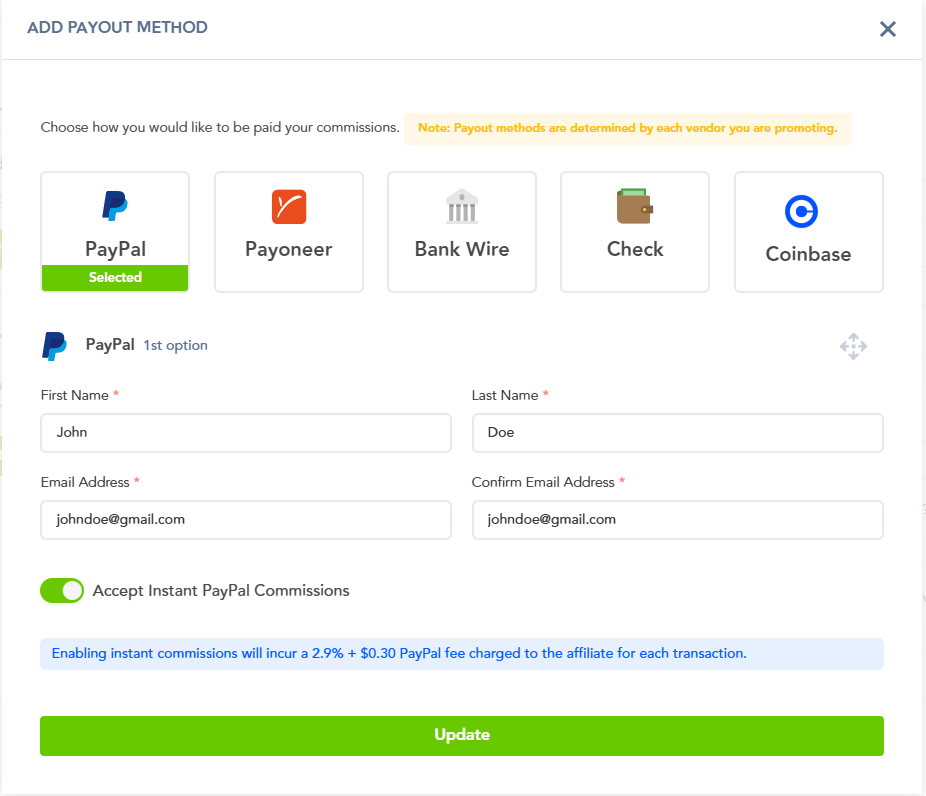Click the '1st option' label
This screenshot has width=926, height=796.
click(175, 345)
